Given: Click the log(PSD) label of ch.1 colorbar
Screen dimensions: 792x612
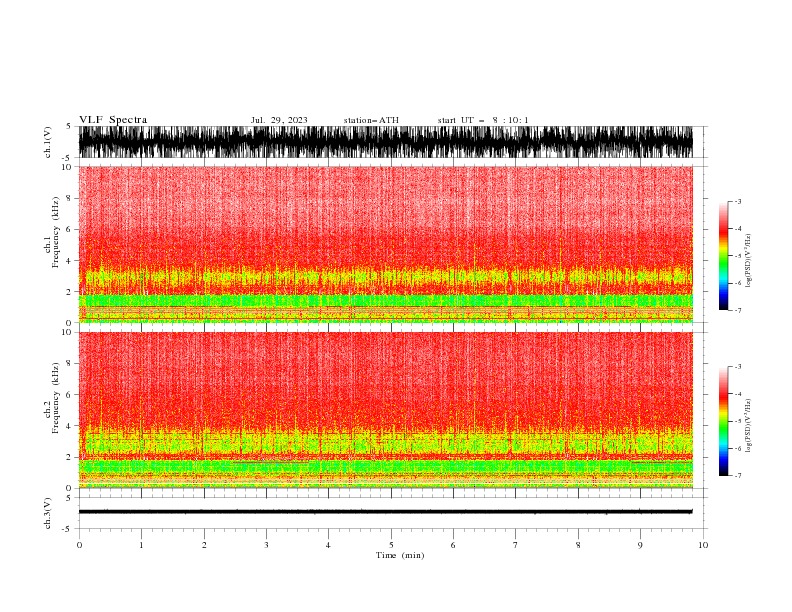Looking at the screenshot, I should click(749, 261).
